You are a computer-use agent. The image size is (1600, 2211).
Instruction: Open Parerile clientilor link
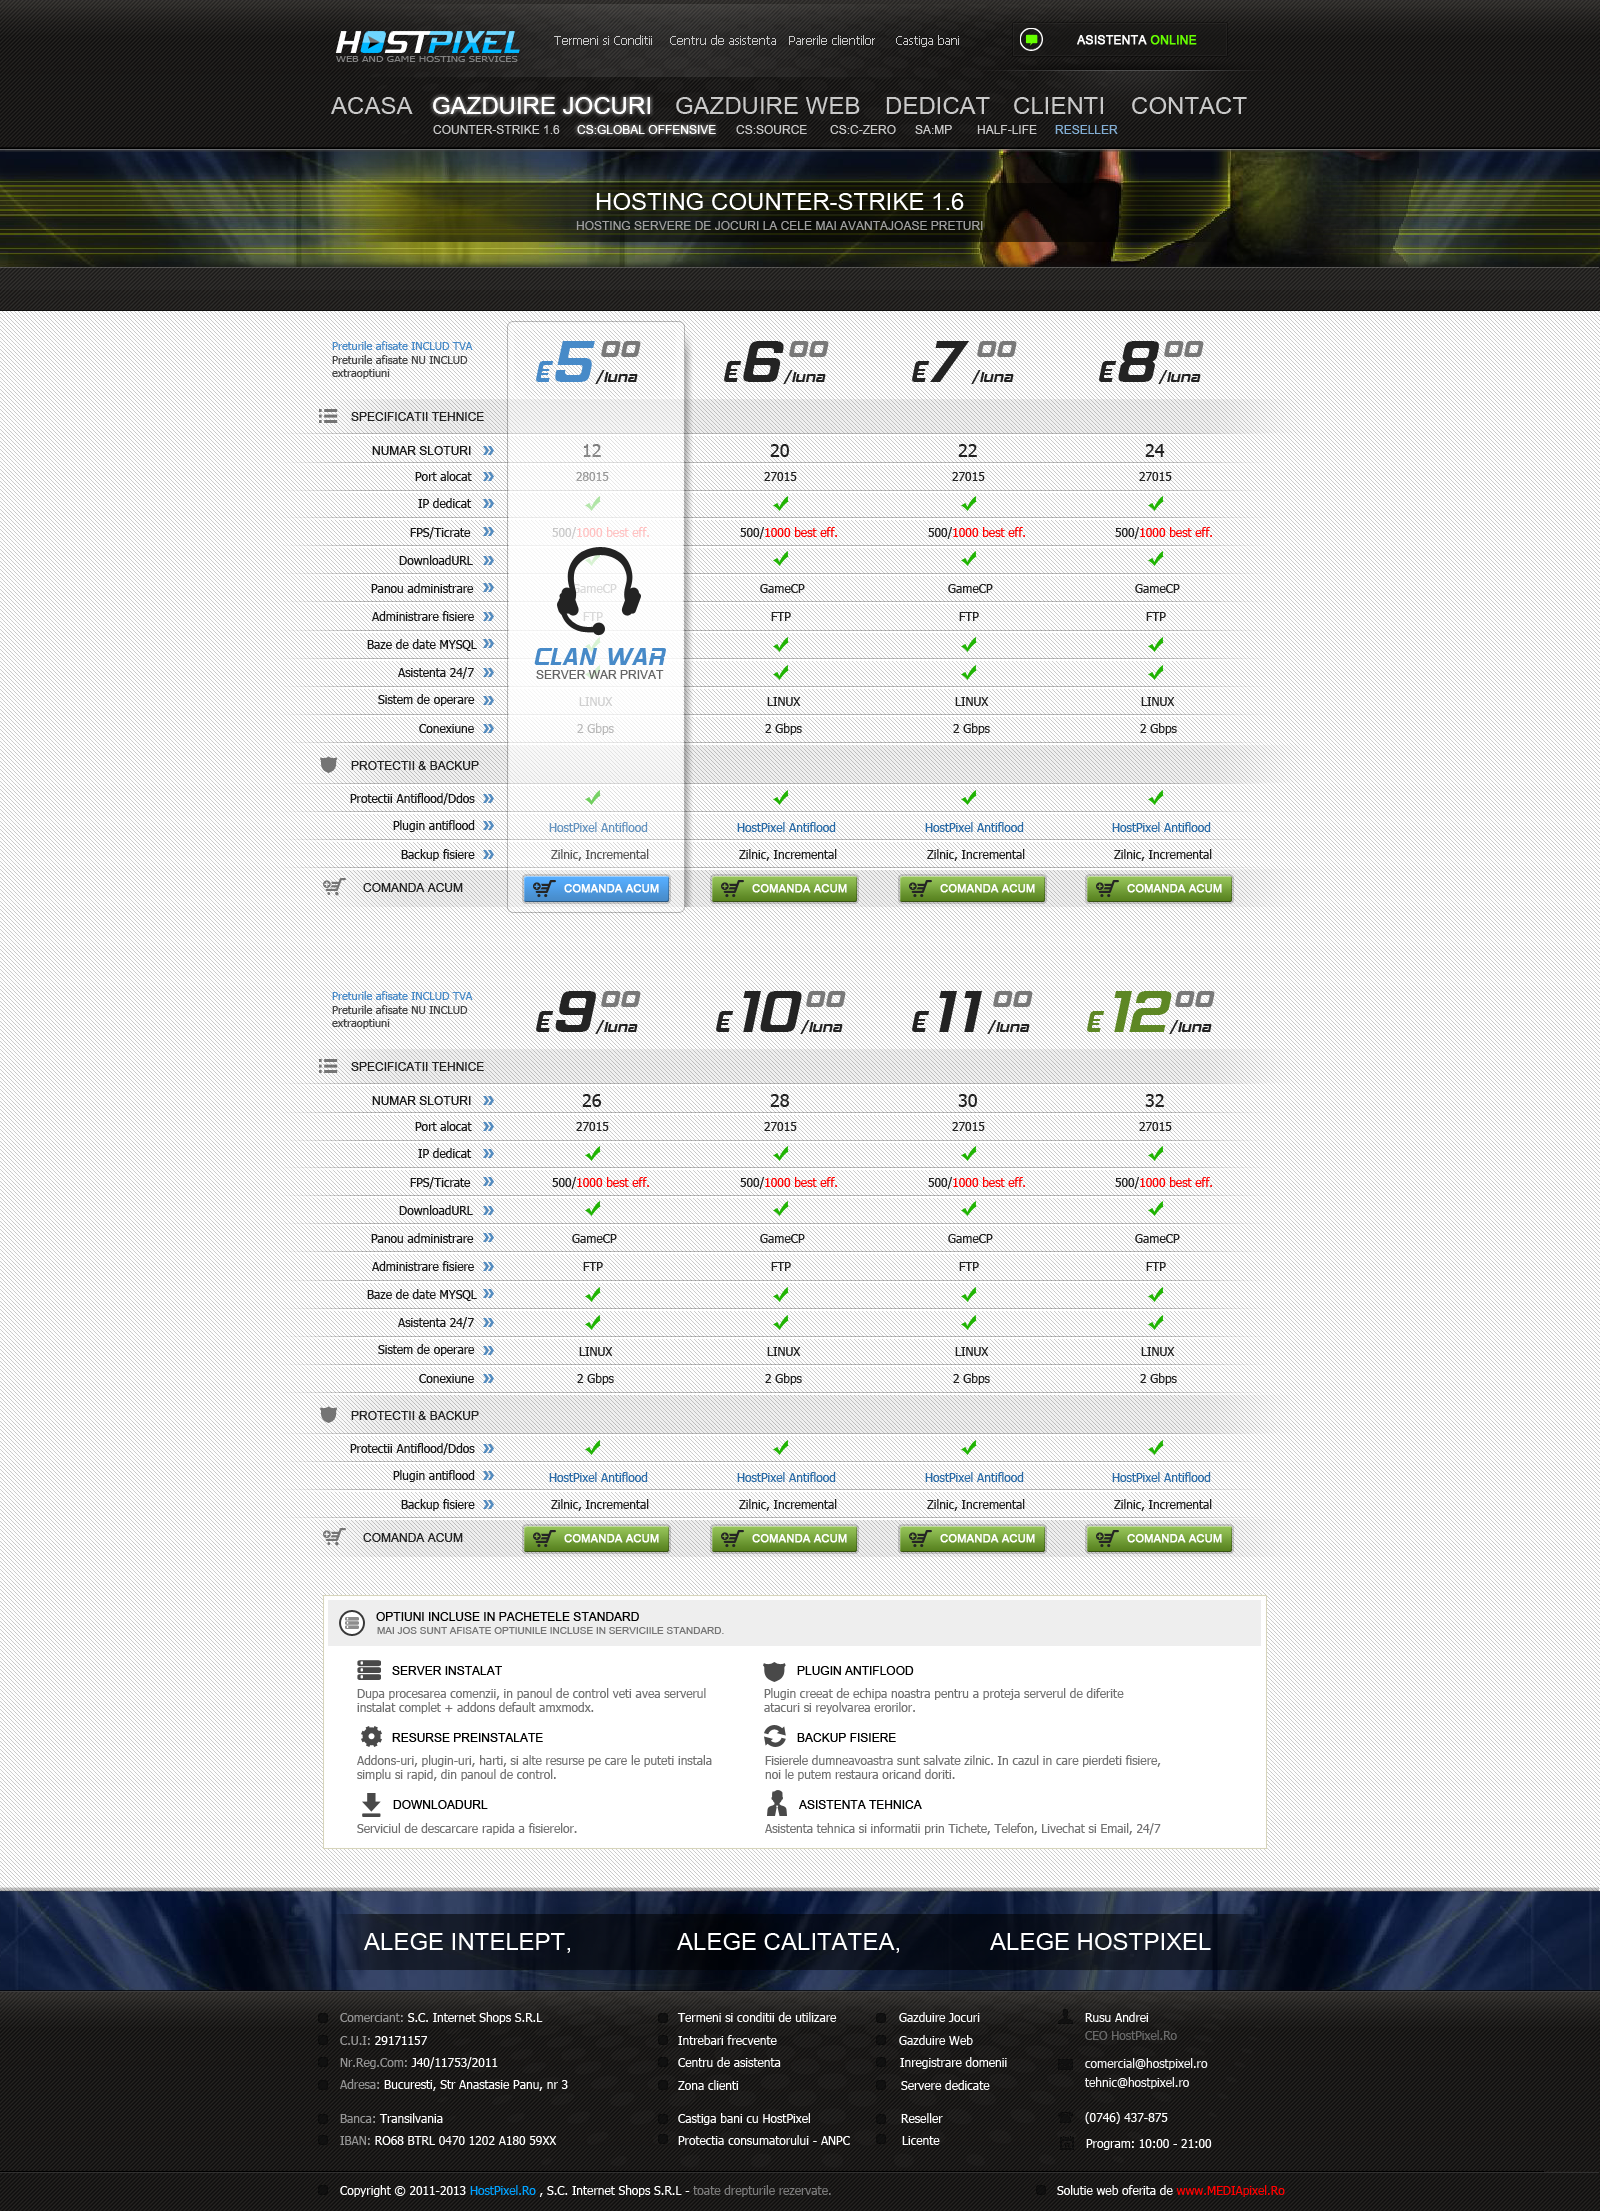(831, 41)
